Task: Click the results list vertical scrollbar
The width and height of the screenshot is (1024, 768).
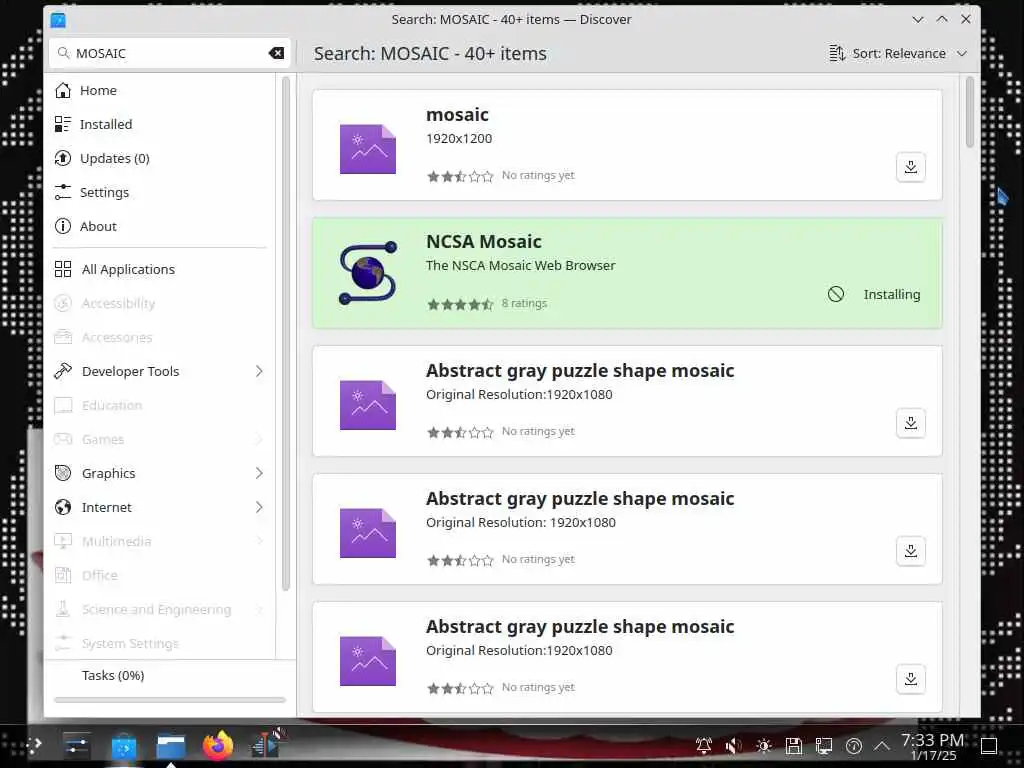Action: (969, 112)
